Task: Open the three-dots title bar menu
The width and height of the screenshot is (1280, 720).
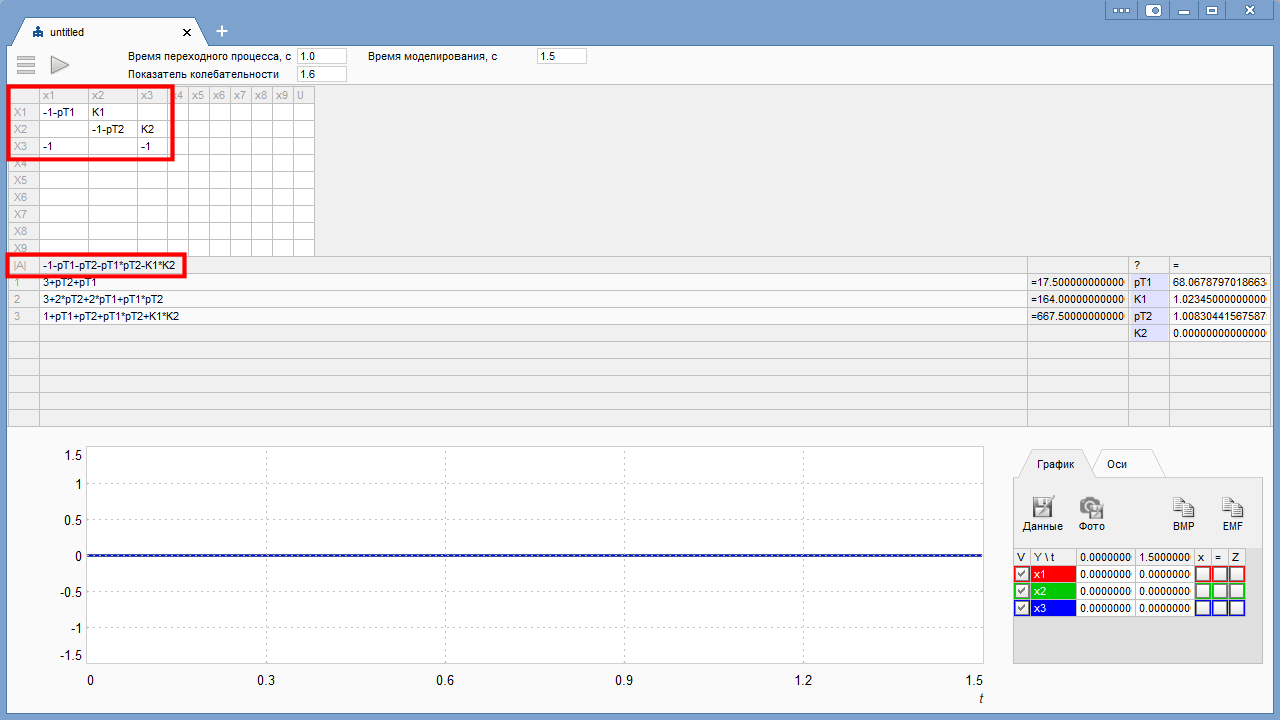Action: [x=1120, y=10]
